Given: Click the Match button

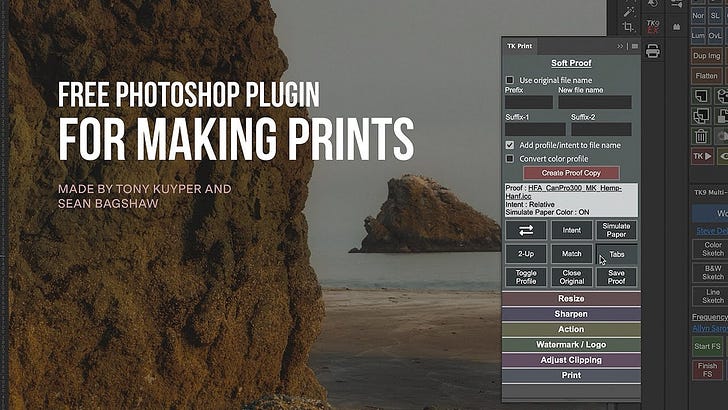Looking at the screenshot, I should 572,254.
